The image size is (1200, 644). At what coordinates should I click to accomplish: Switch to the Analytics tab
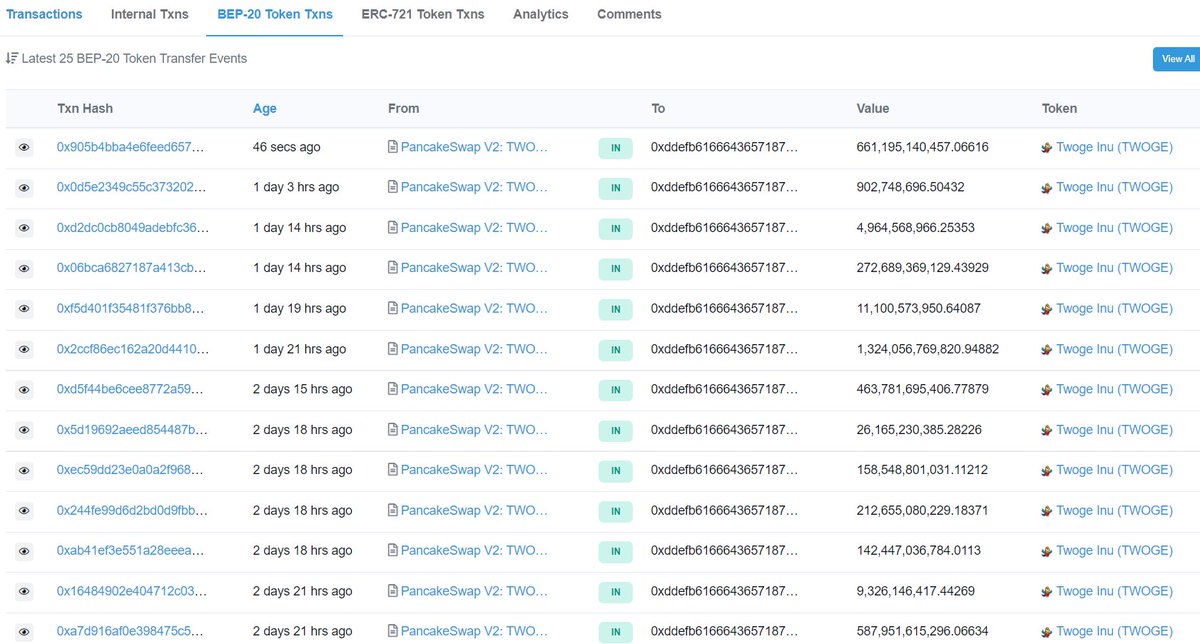[x=541, y=14]
